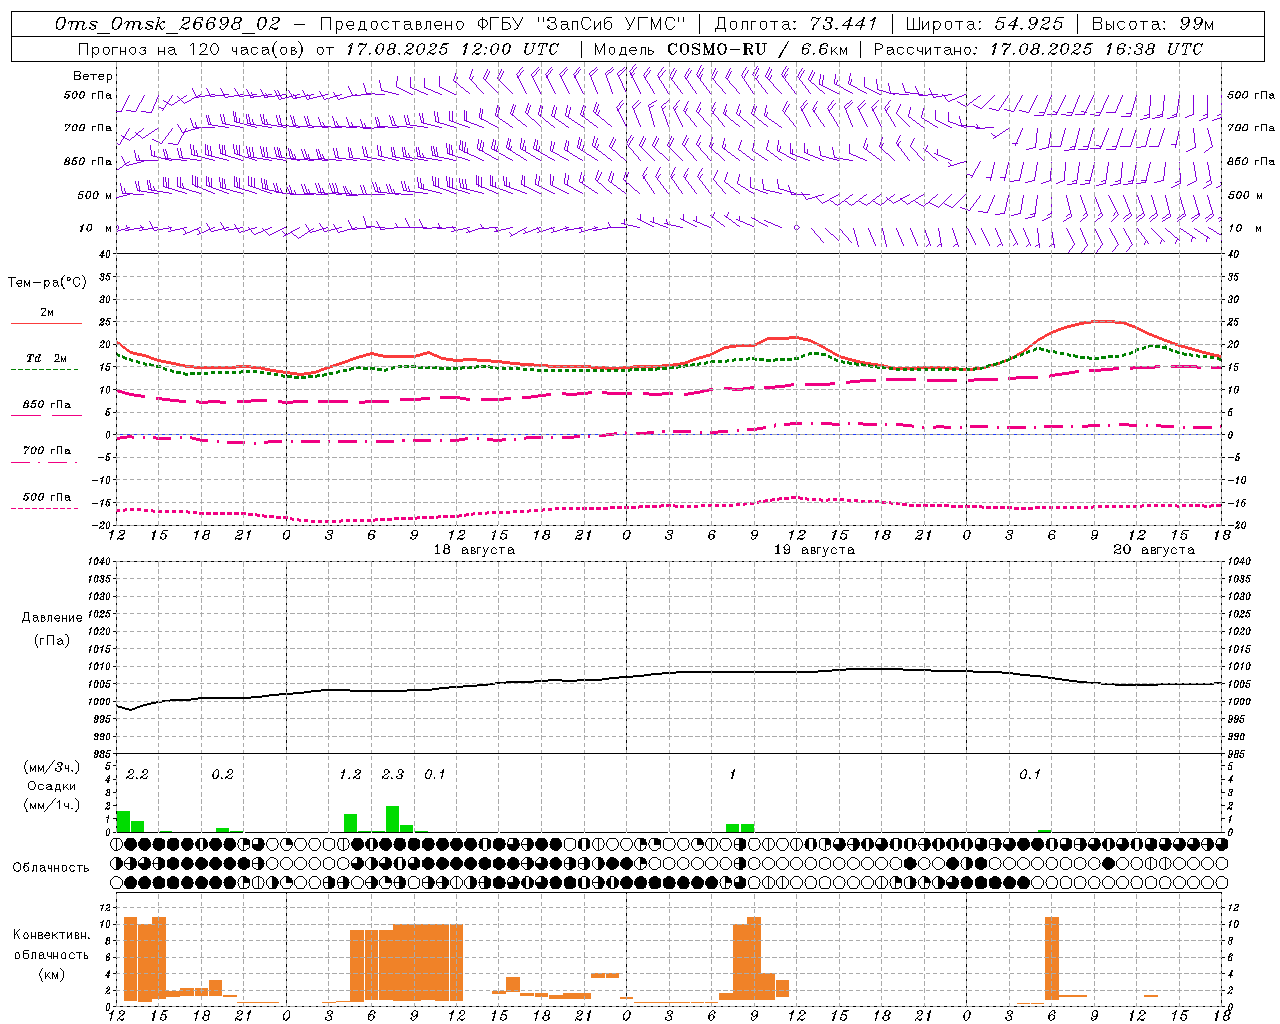The height and width of the screenshot is (1024, 1280).
Task: Click the 1.2 precipitation total value
Action: coord(350,774)
